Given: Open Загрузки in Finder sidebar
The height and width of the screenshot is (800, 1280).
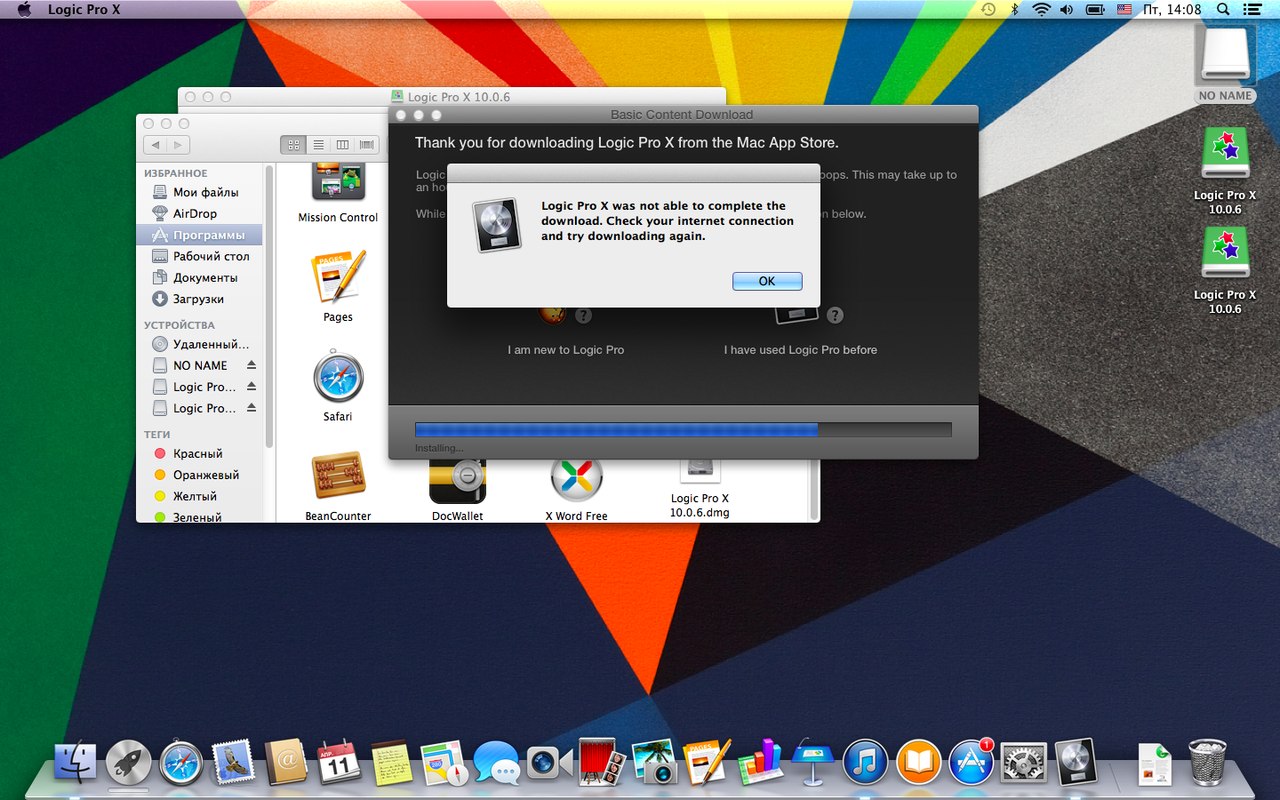Looking at the screenshot, I should (199, 299).
